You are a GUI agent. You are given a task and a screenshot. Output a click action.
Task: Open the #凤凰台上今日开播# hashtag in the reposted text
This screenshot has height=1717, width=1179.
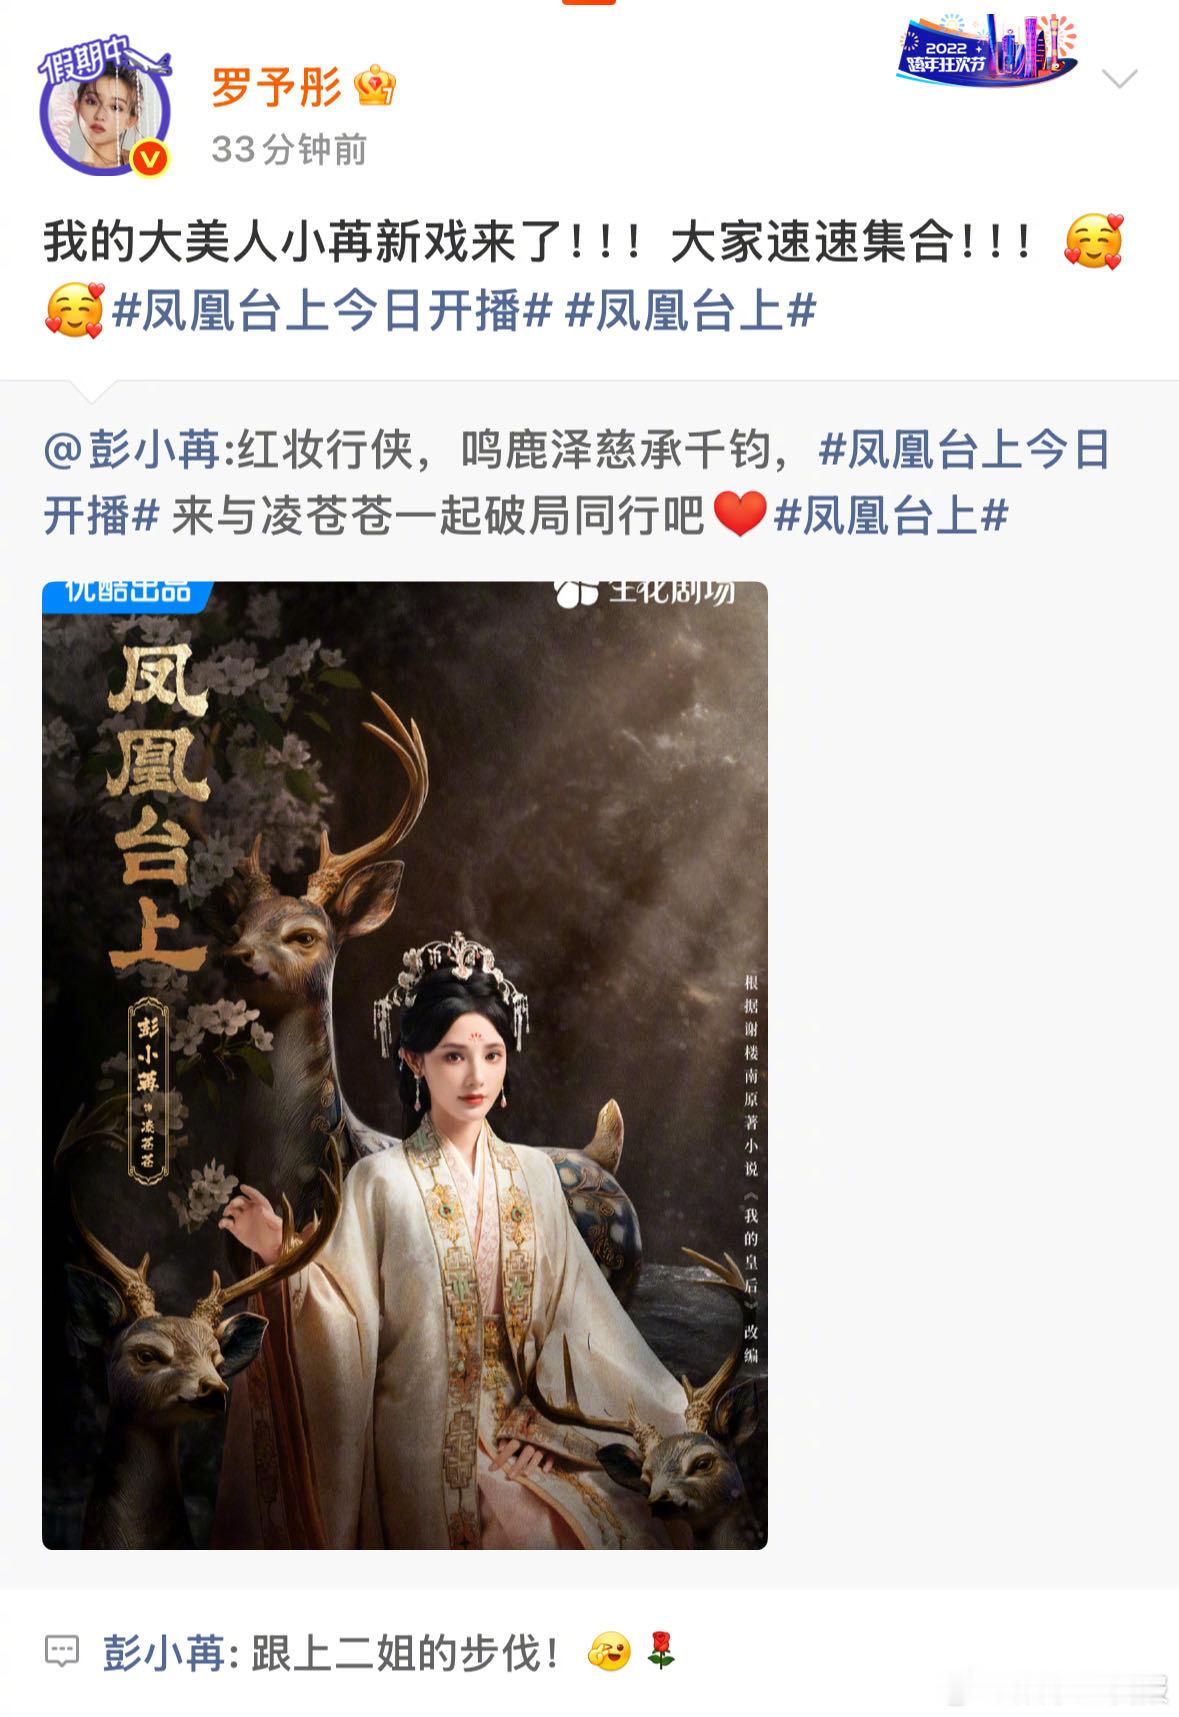577,483
